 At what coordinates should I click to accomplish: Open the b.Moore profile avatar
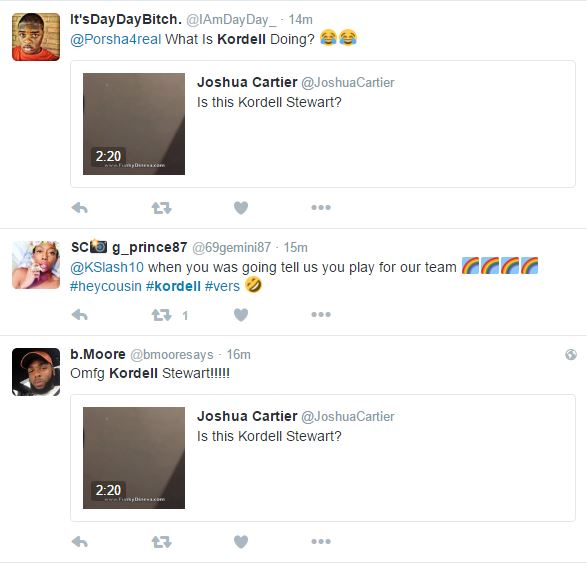[x=36, y=372]
